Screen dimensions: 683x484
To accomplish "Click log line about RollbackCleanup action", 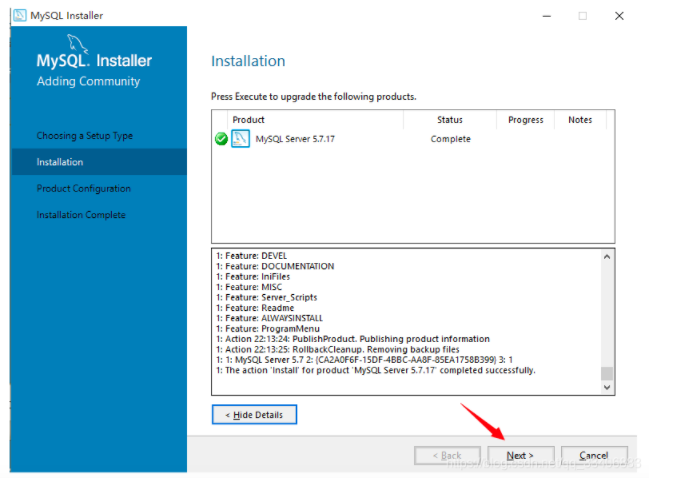I will [338, 349].
